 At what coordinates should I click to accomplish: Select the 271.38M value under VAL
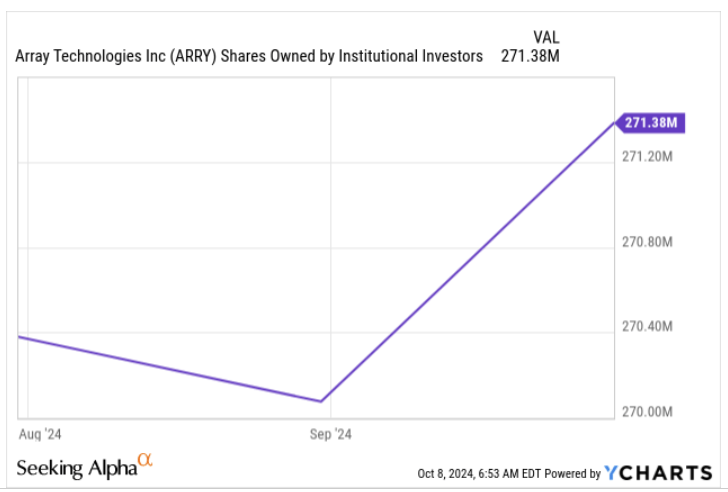(529, 55)
